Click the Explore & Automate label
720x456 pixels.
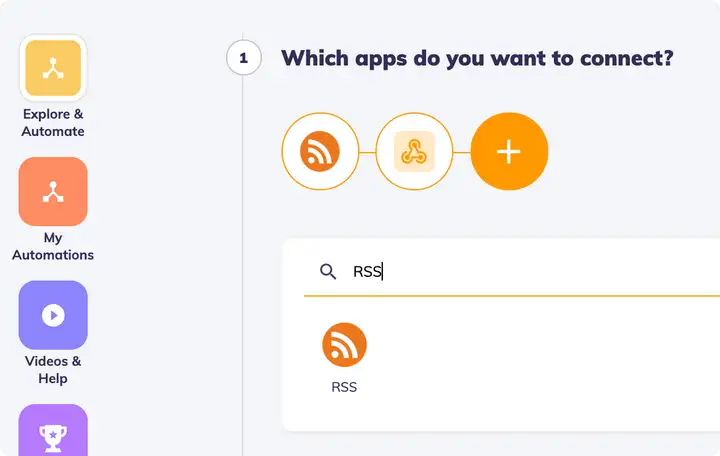tap(53, 123)
